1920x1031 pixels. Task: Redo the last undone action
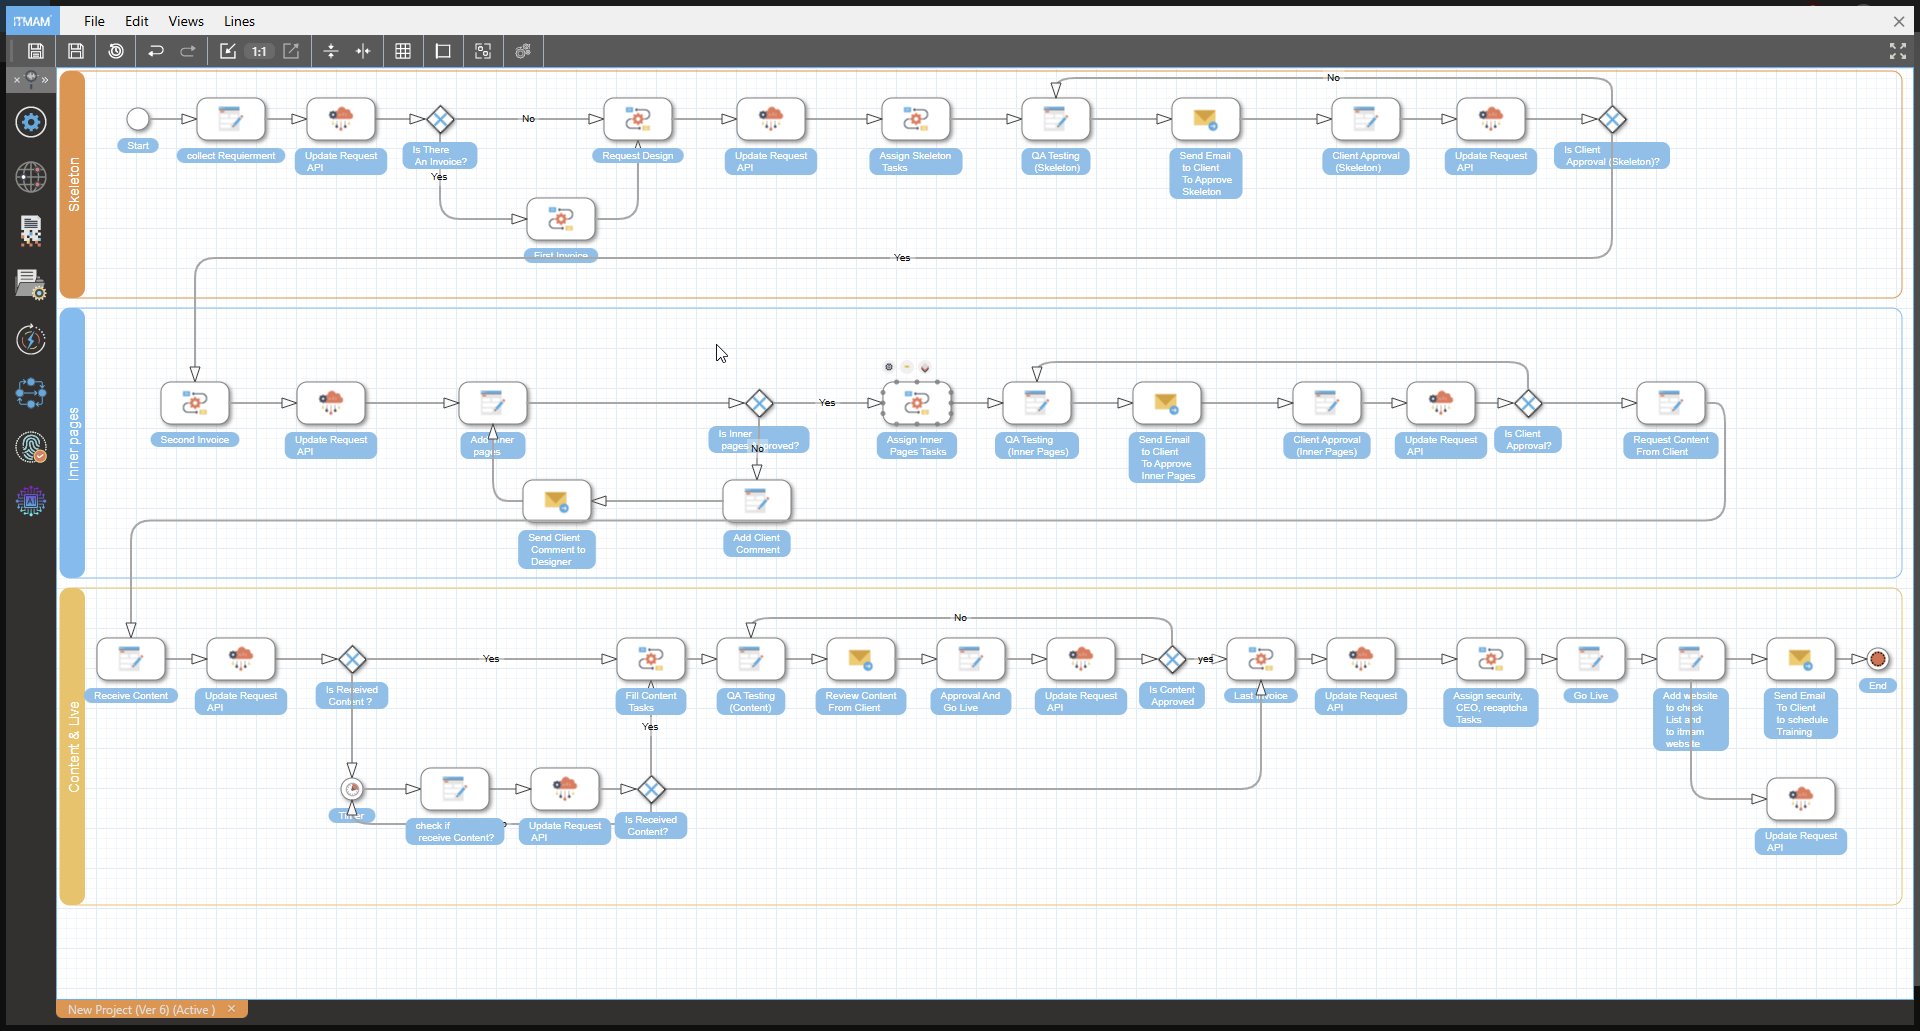188,51
